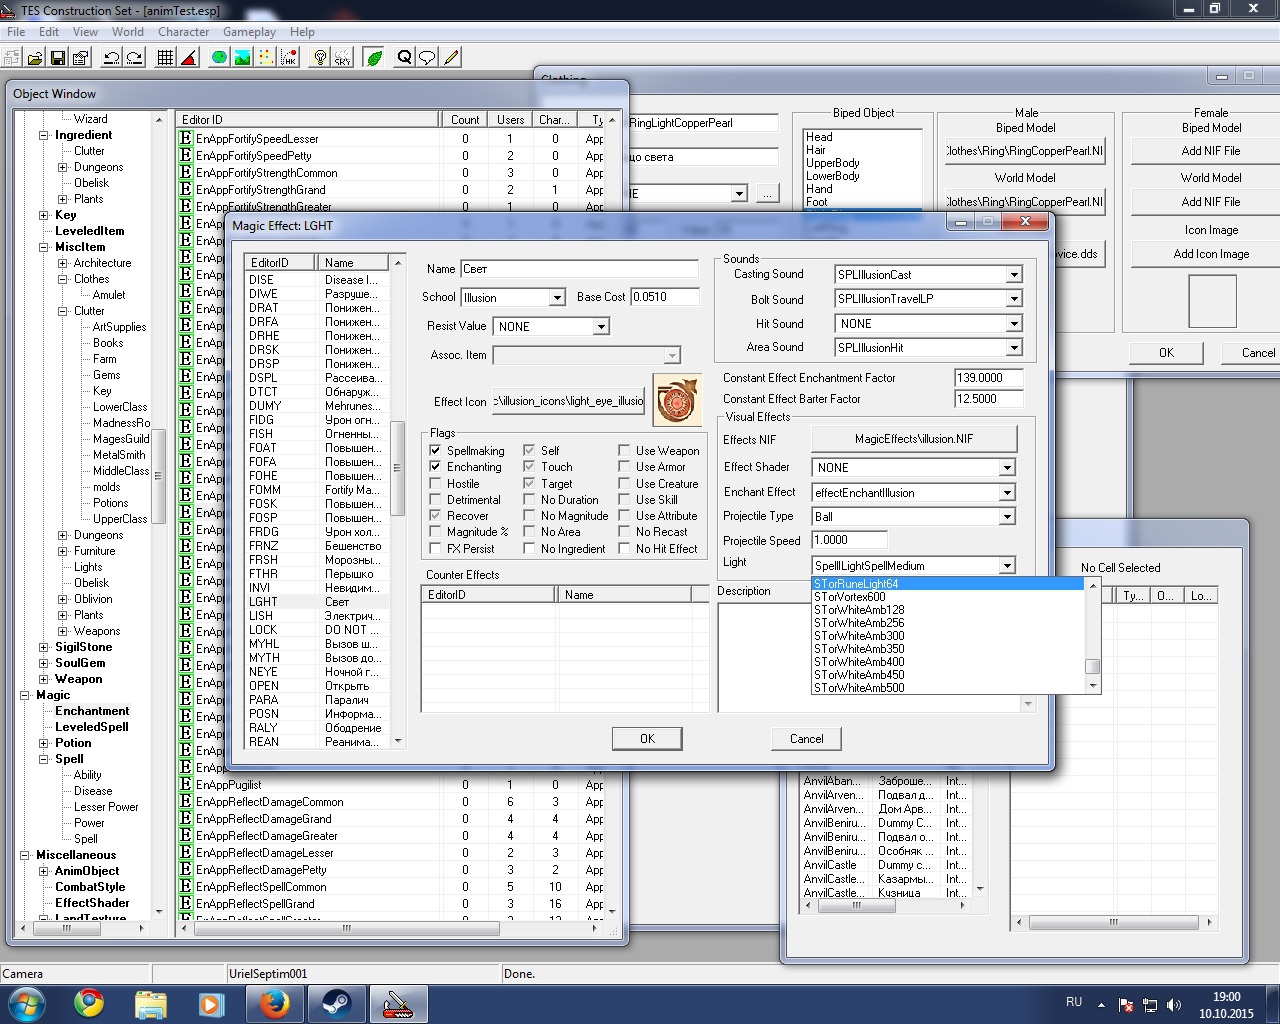Open the Resist Value dropdown

coord(601,327)
